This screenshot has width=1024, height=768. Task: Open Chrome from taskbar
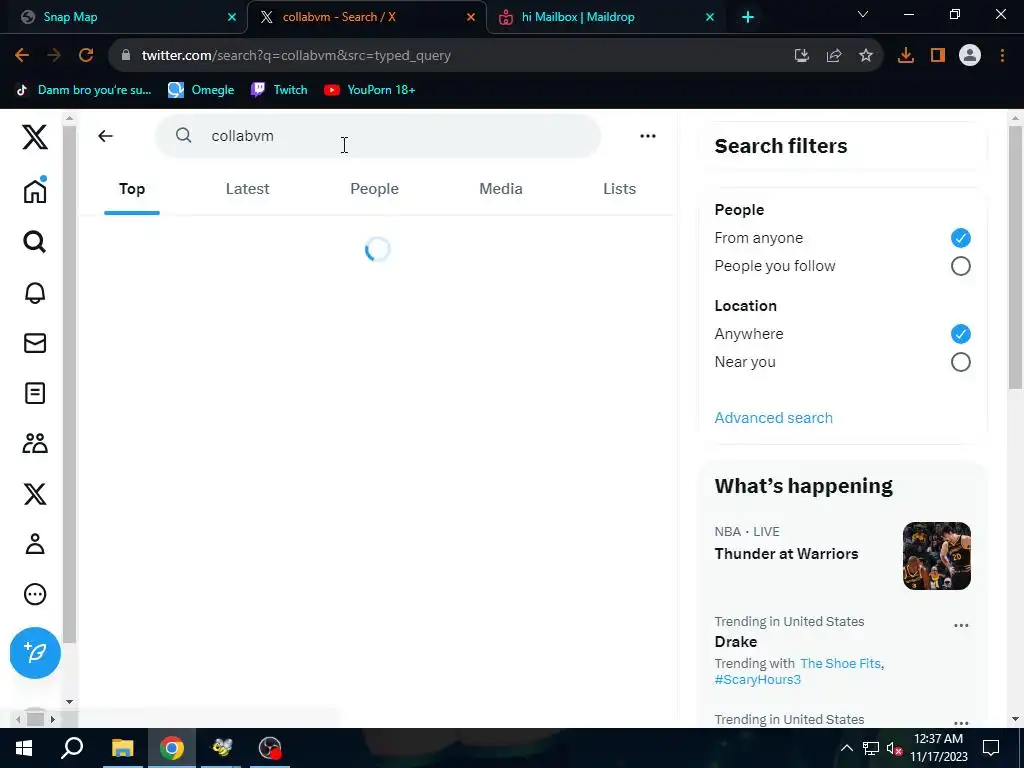pos(172,748)
